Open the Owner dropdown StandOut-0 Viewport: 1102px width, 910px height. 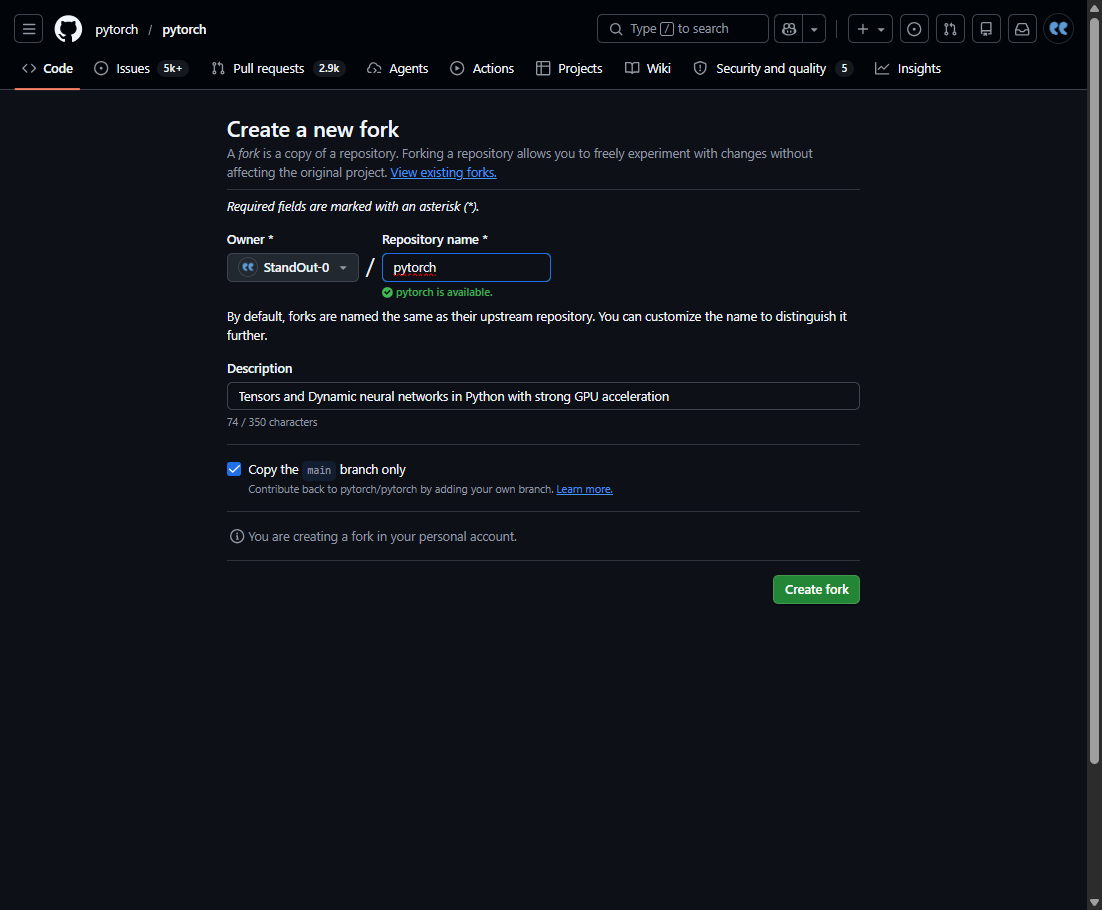[x=292, y=268]
